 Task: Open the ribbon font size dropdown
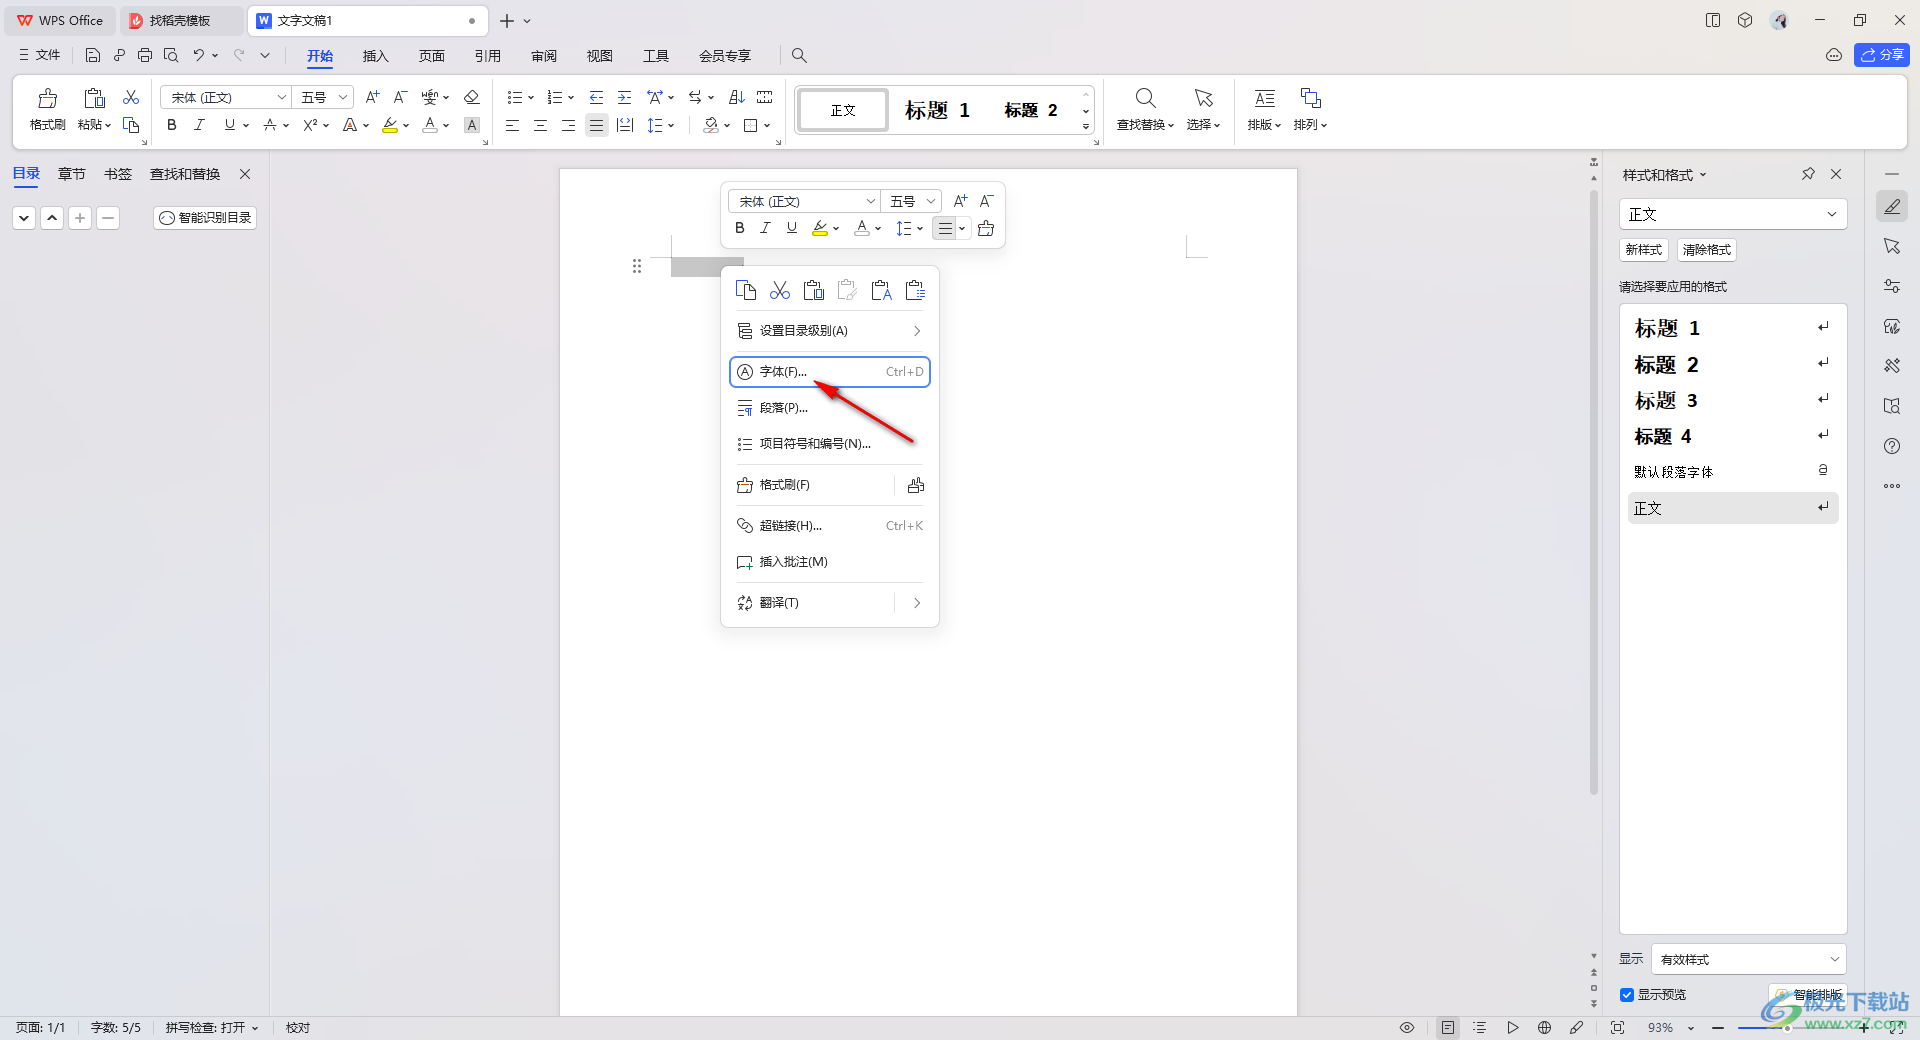tap(342, 97)
